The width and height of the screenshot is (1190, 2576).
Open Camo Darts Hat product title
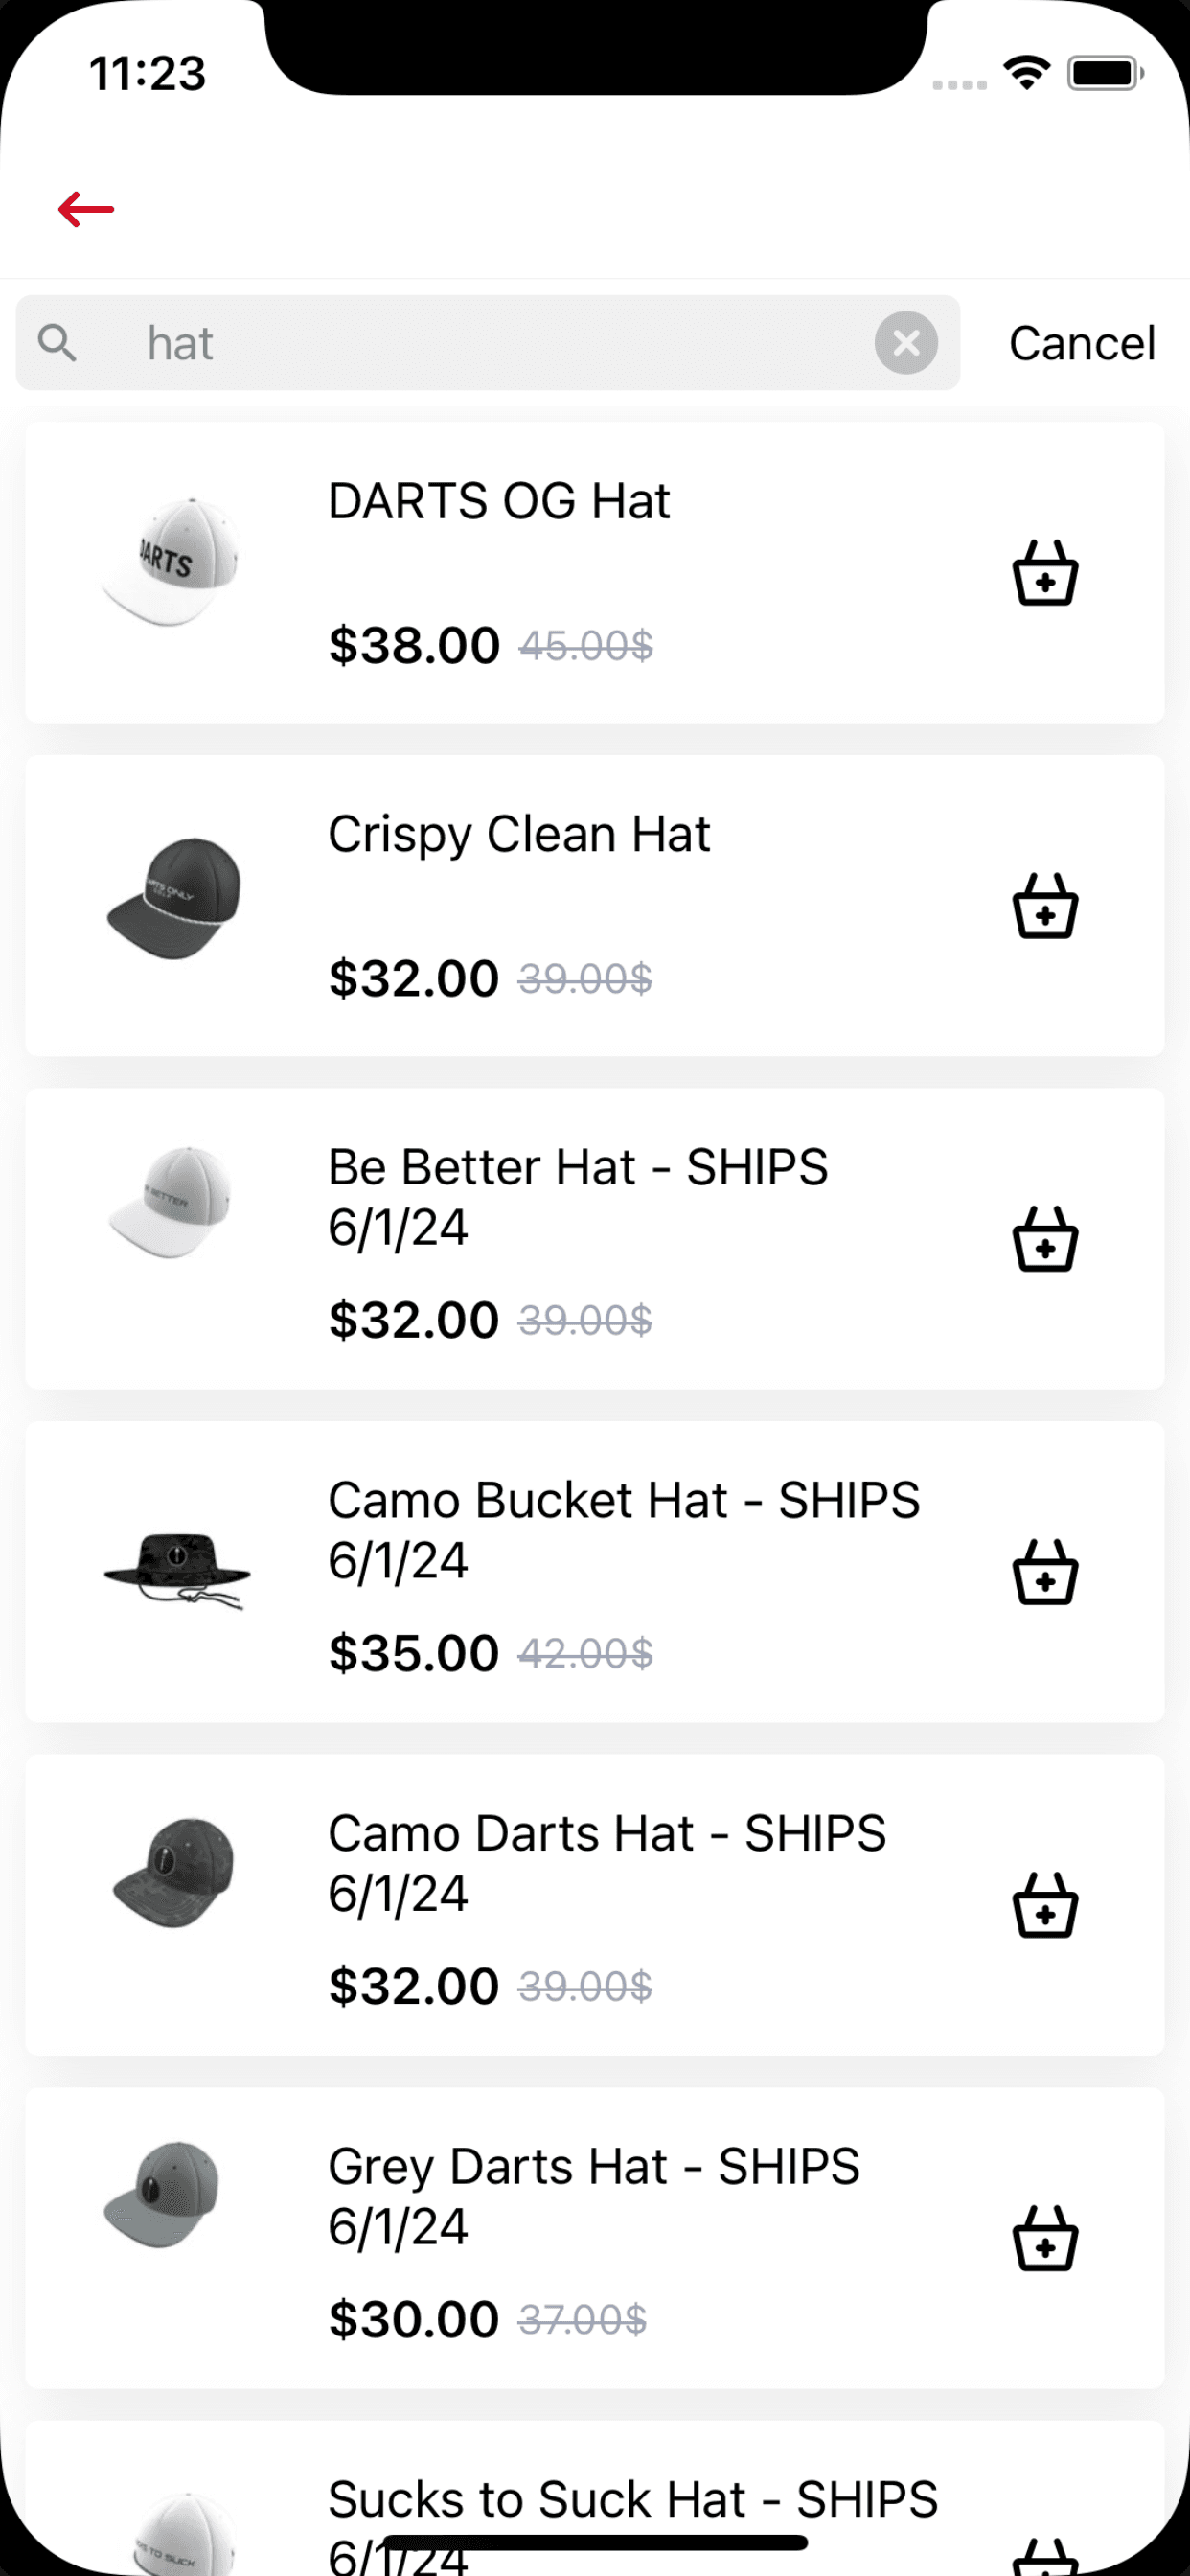tap(607, 1863)
